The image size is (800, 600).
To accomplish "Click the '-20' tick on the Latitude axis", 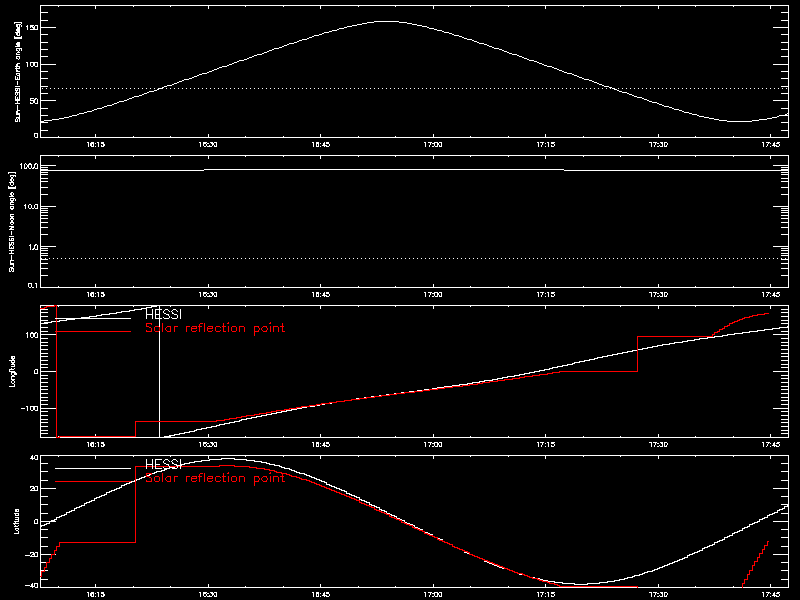I will tap(32, 555).
